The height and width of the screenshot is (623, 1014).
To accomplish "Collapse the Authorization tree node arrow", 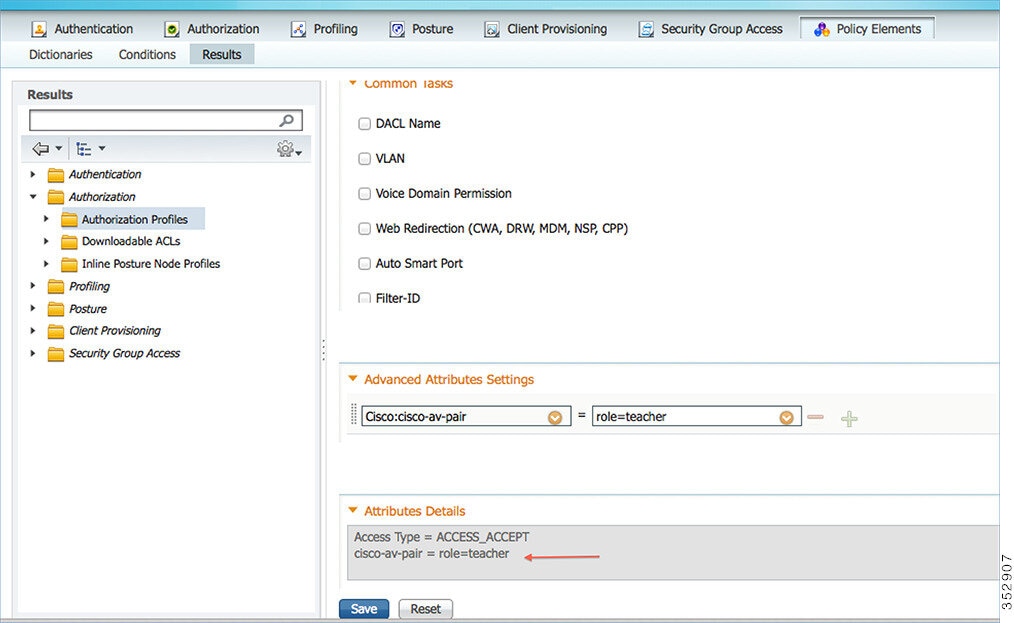I will pyautogui.click(x=33, y=197).
